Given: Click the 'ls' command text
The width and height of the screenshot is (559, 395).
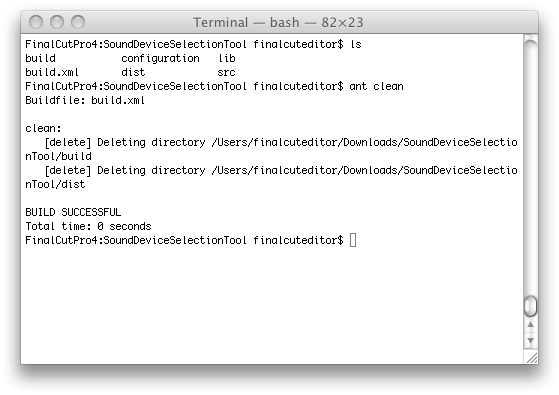Looking at the screenshot, I should pos(356,44).
